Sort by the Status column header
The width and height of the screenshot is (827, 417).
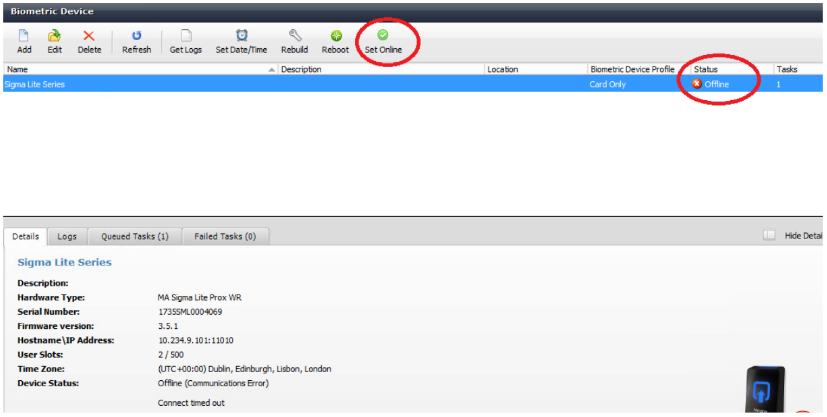729,69
